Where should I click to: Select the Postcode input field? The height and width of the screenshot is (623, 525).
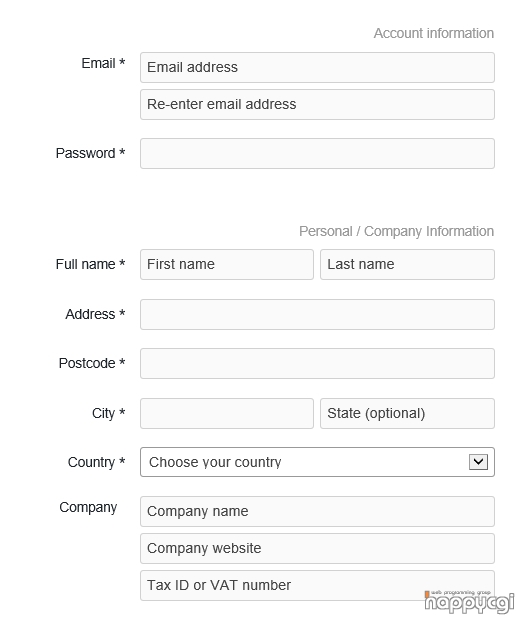317,364
